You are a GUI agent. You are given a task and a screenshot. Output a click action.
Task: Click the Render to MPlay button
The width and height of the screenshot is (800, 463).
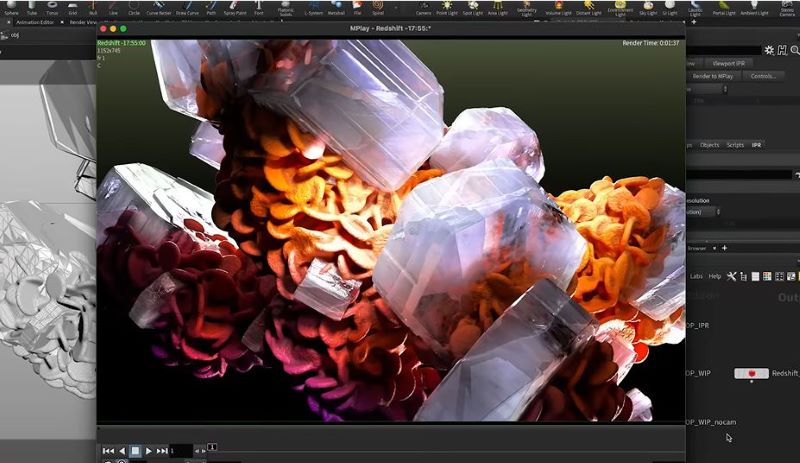(712, 76)
